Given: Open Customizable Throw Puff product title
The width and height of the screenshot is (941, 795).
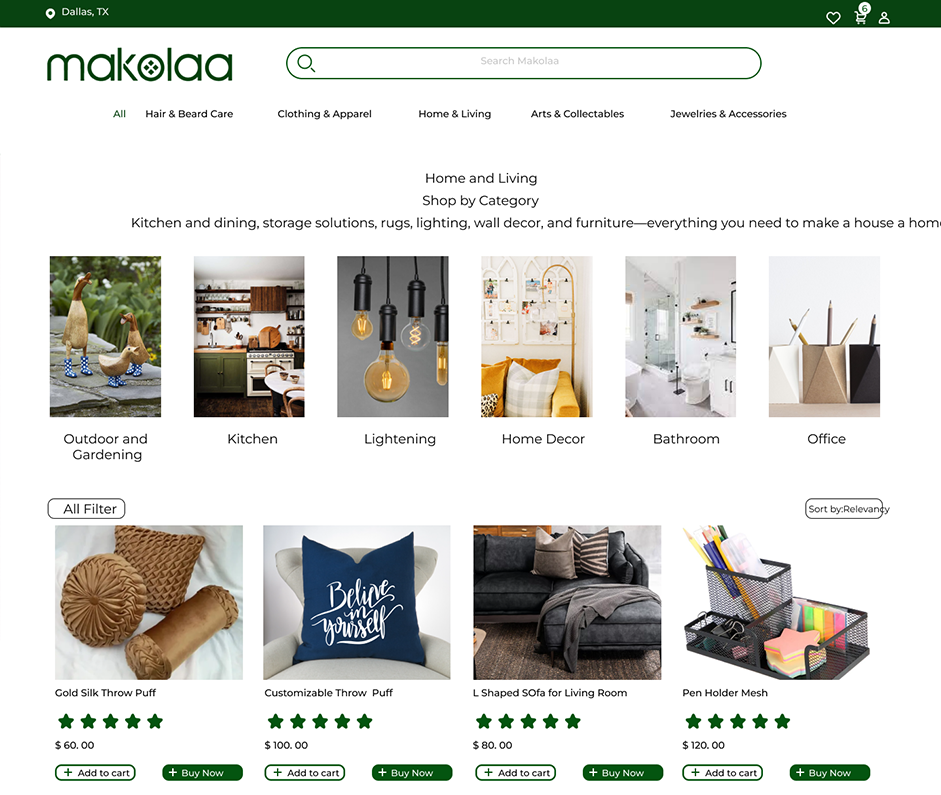Looking at the screenshot, I should 328,693.
